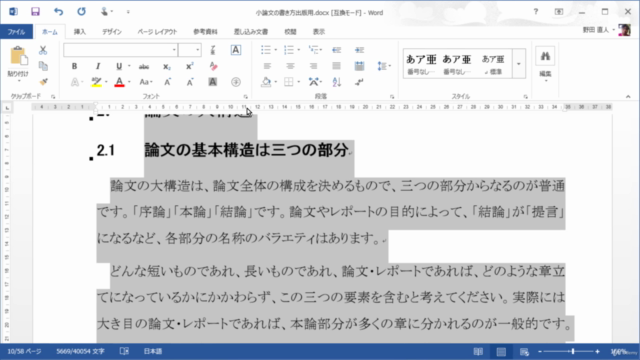Screen dimensions: 640x360
Task: Open the Font dialog launcher
Action: click(245, 97)
